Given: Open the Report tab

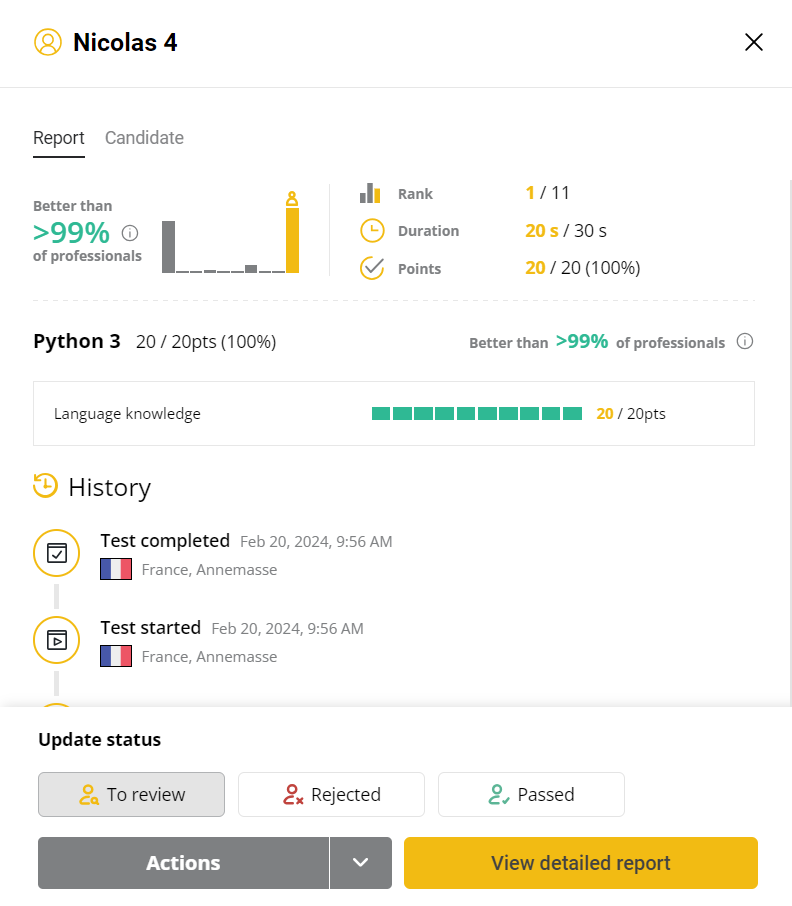Looking at the screenshot, I should click(58, 137).
